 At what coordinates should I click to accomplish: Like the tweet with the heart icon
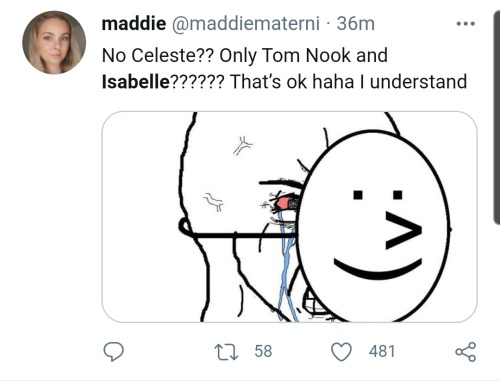[341, 352]
